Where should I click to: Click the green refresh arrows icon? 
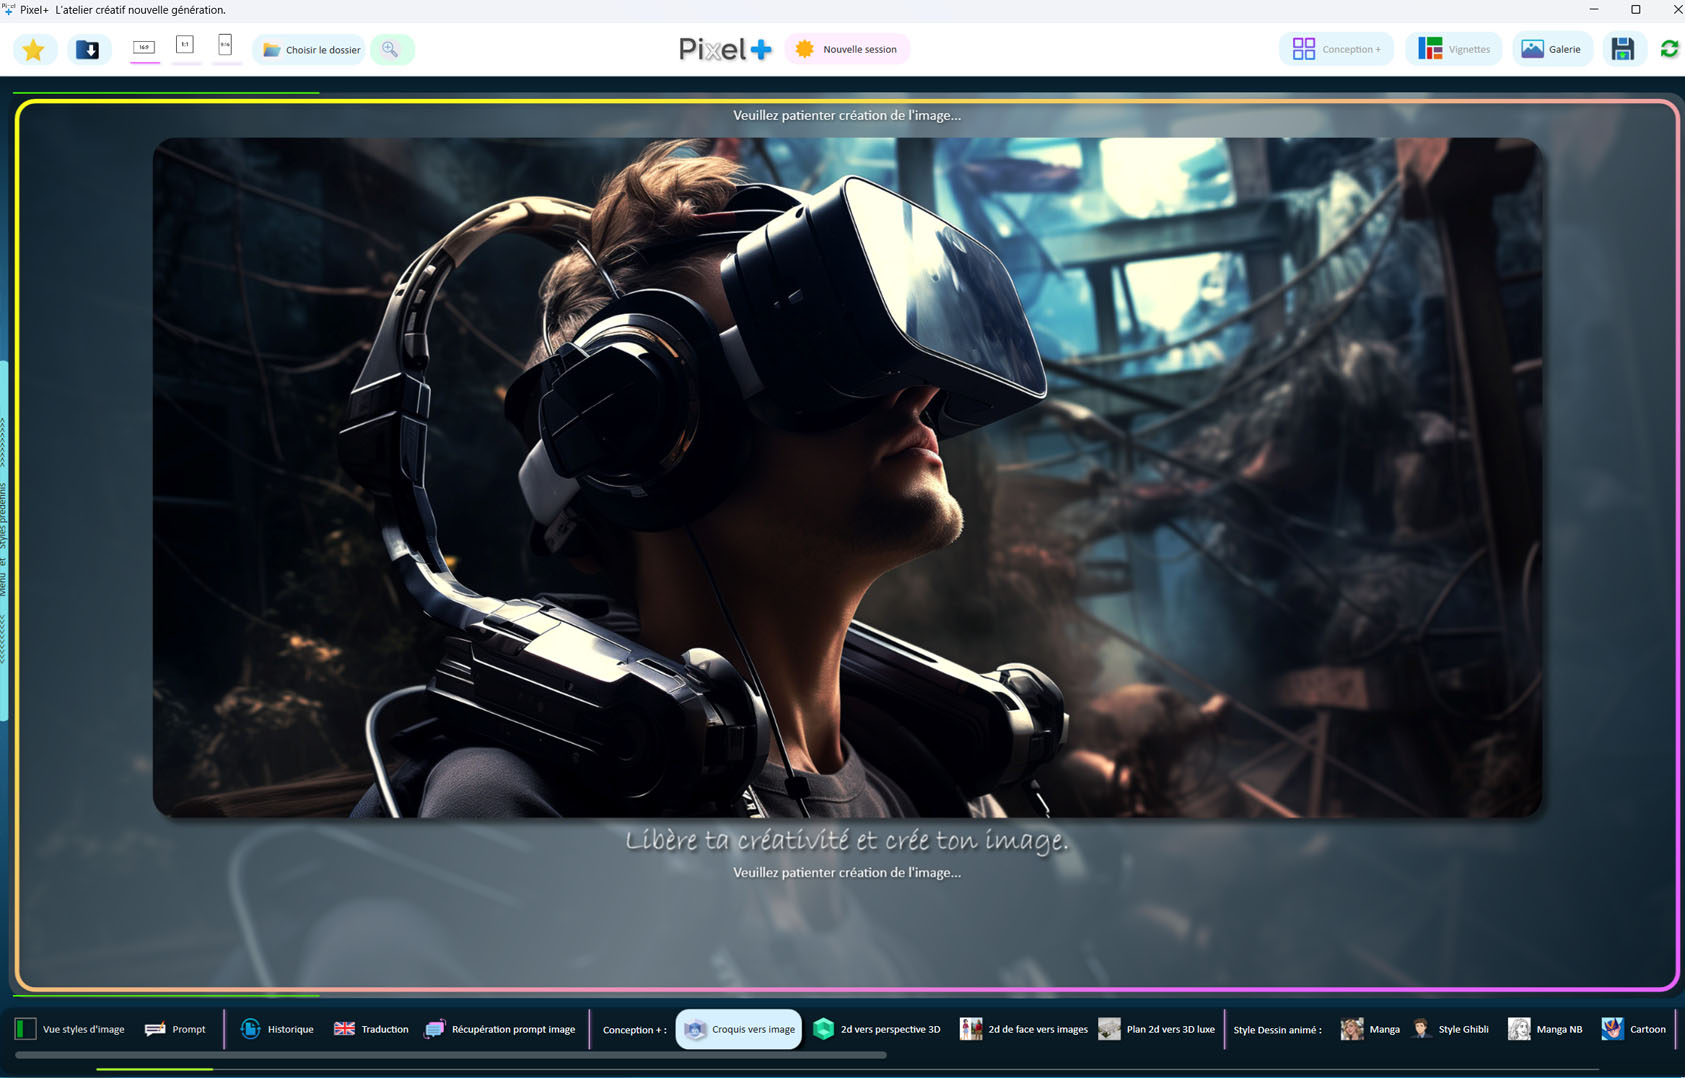[x=1668, y=49]
